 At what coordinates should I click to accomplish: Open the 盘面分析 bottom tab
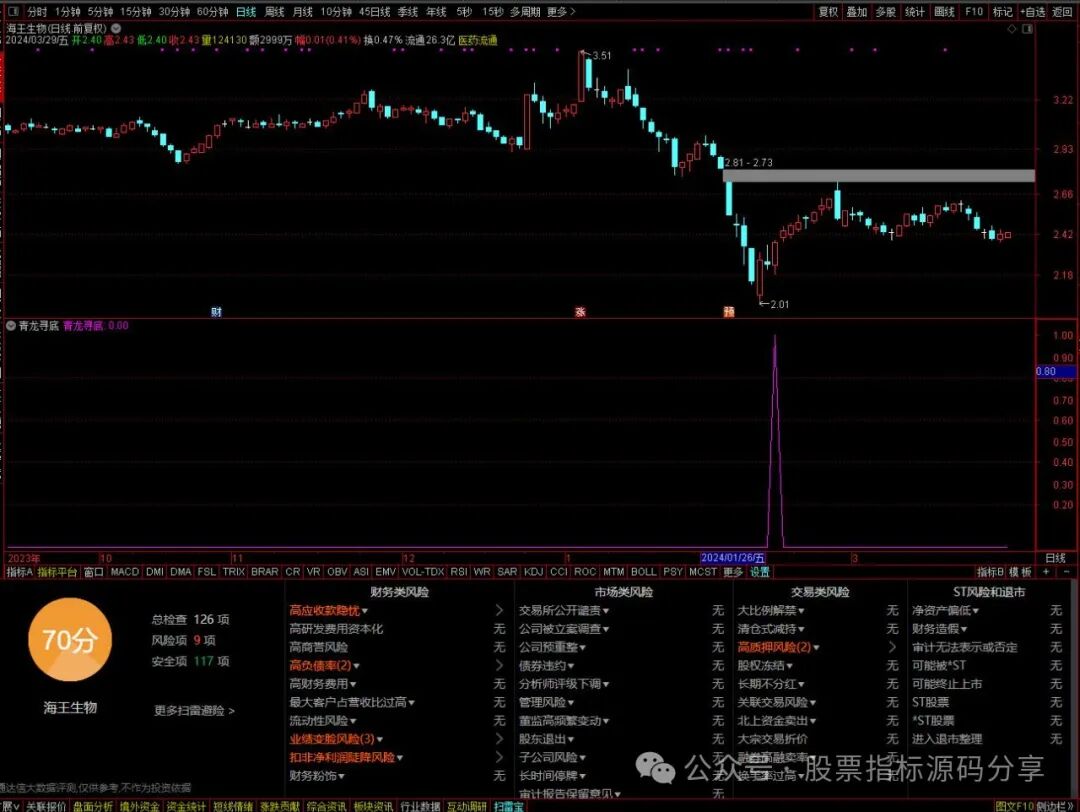click(93, 806)
